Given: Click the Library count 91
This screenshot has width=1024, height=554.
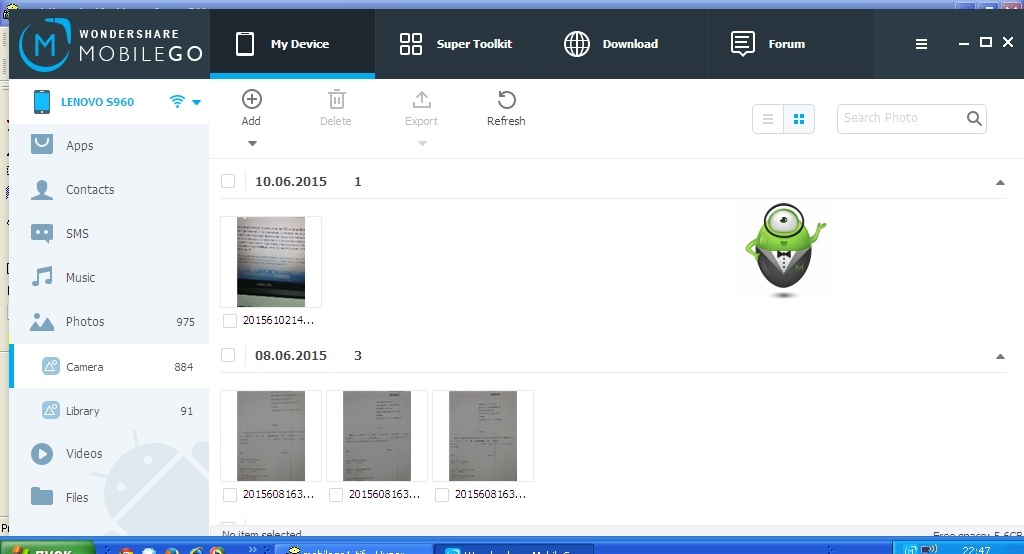Looking at the screenshot, I should [x=187, y=411].
